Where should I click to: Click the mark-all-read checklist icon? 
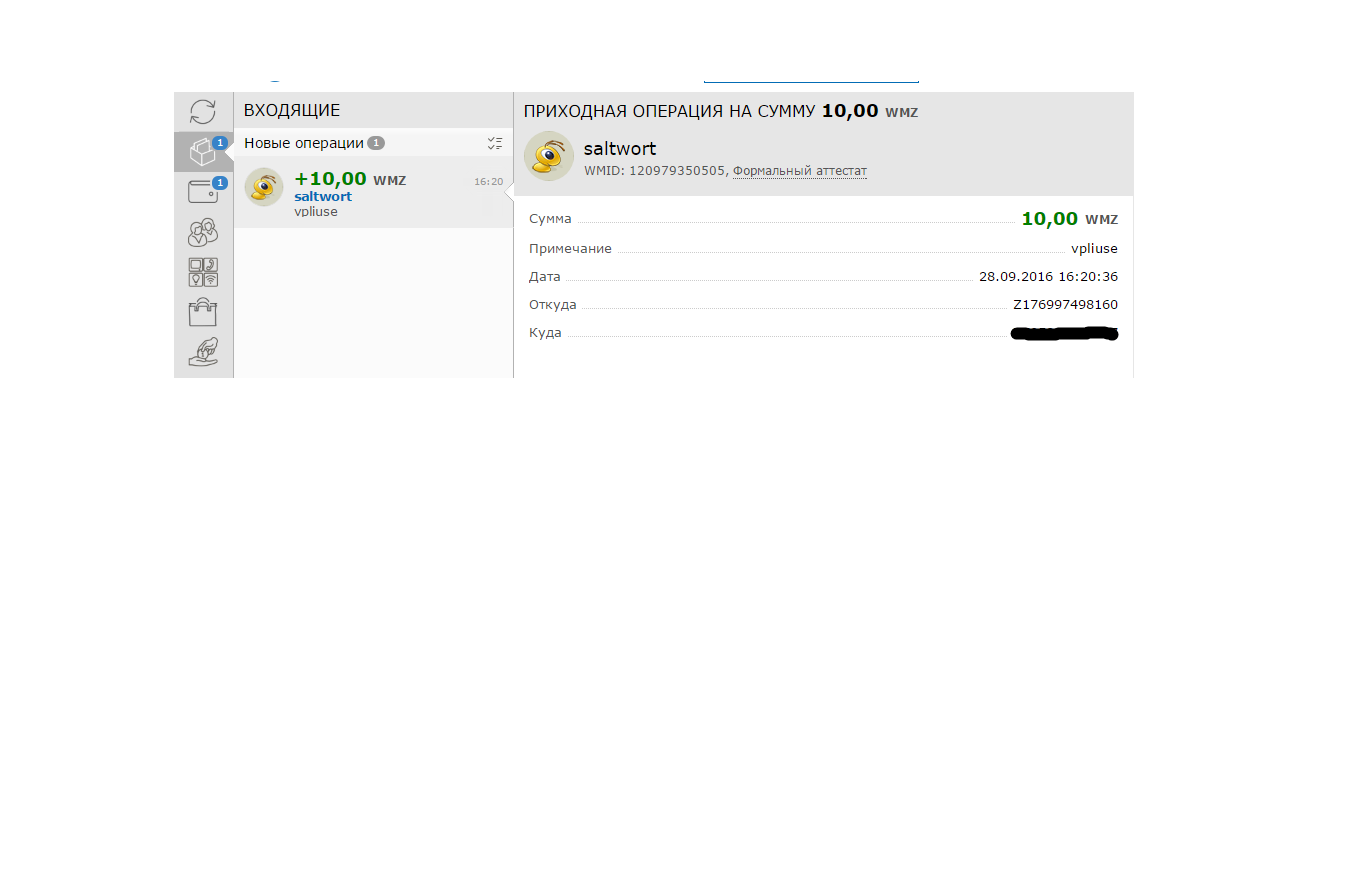pyautogui.click(x=495, y=143)
